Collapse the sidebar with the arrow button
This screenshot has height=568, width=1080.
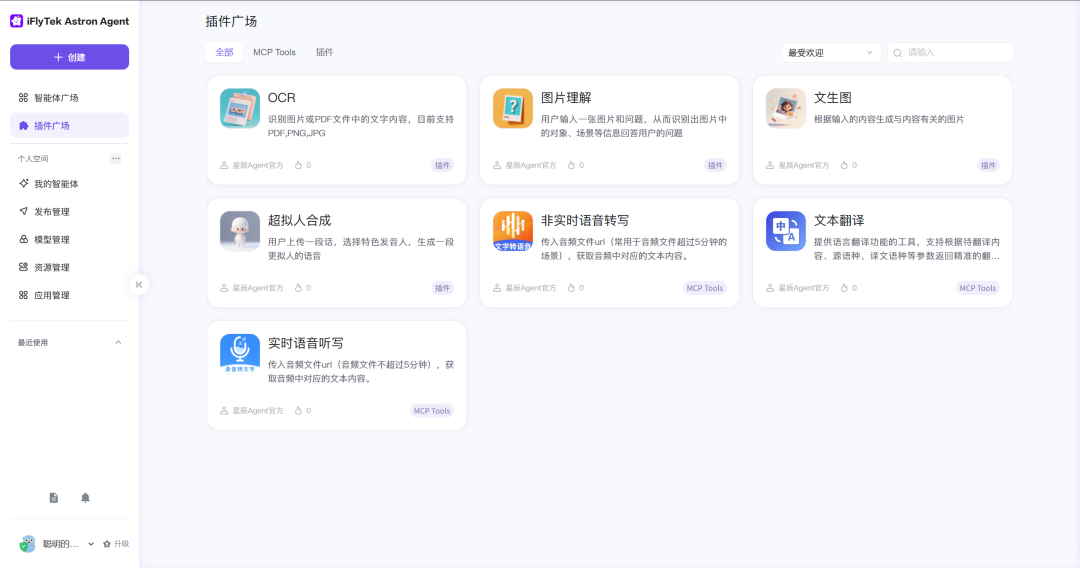pos(139,284)
